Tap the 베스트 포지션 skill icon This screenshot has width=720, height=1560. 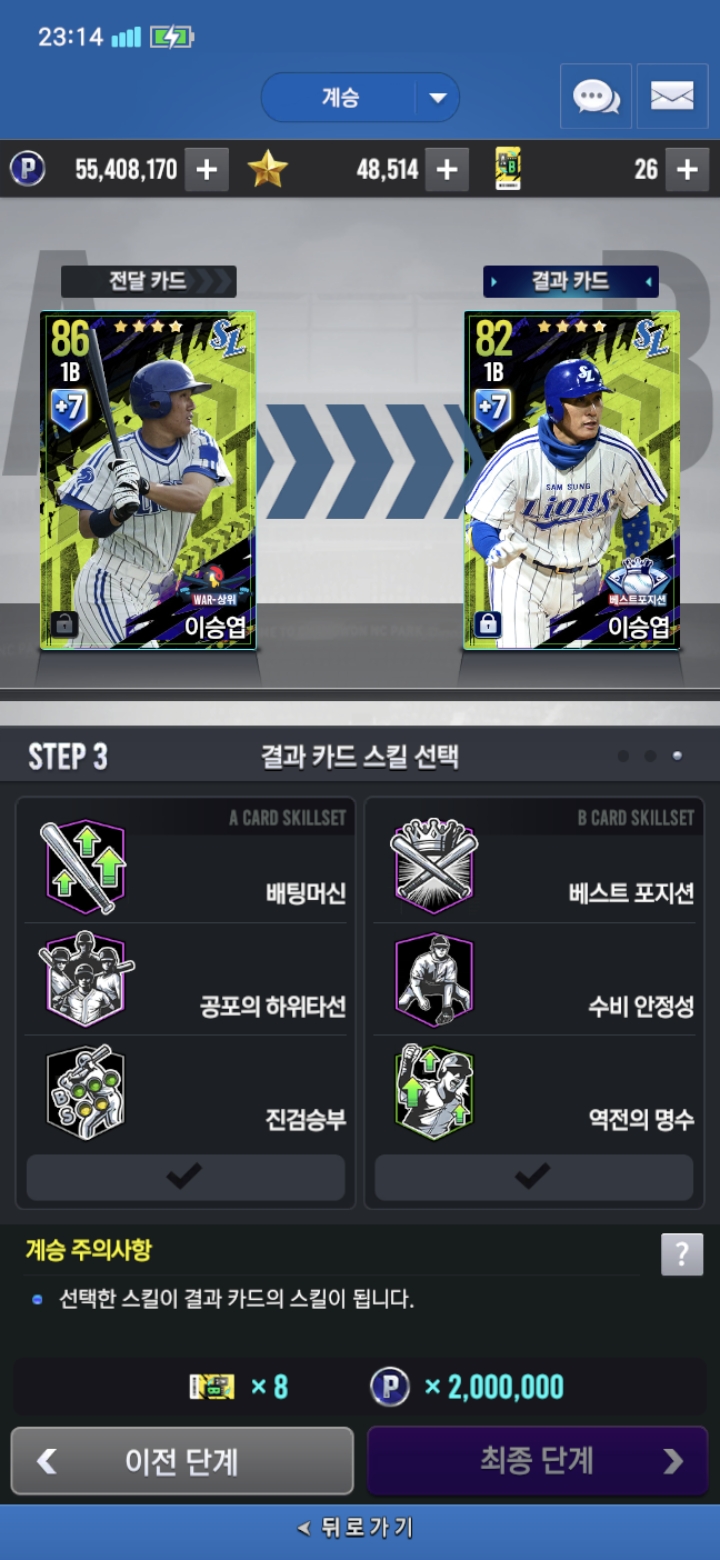[434, 867]
